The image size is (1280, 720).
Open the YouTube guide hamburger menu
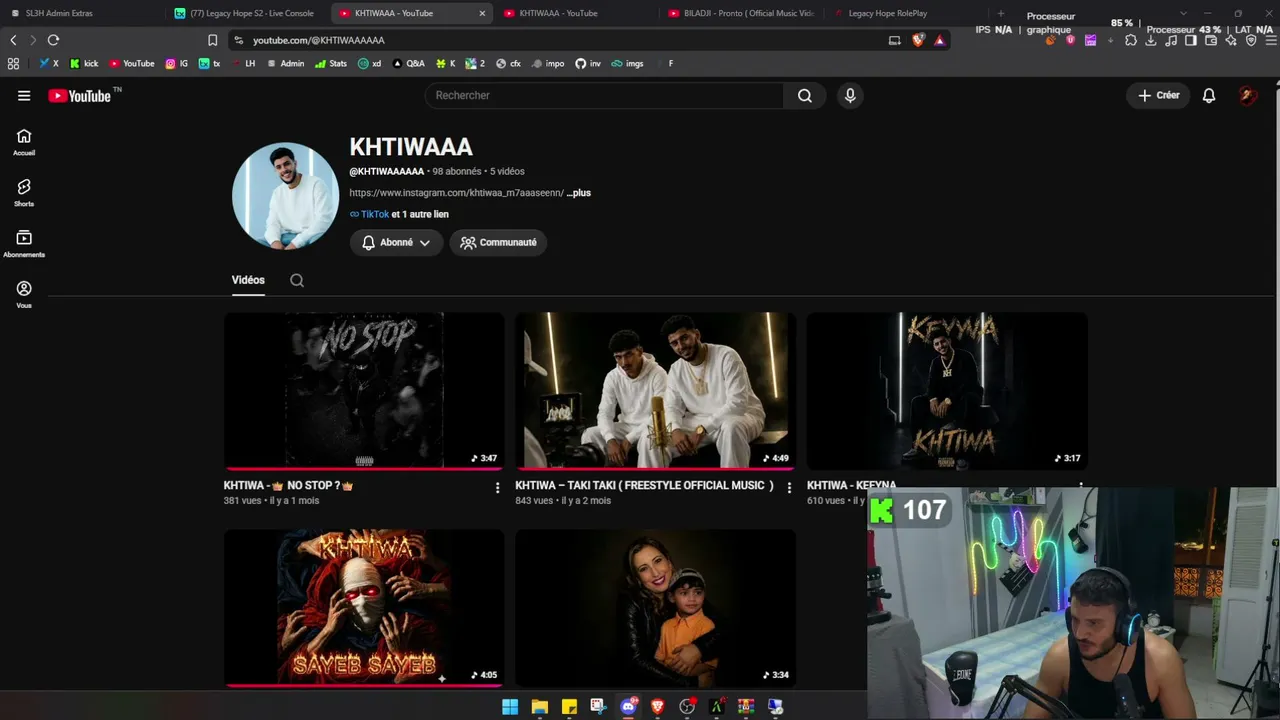(24, 96)
